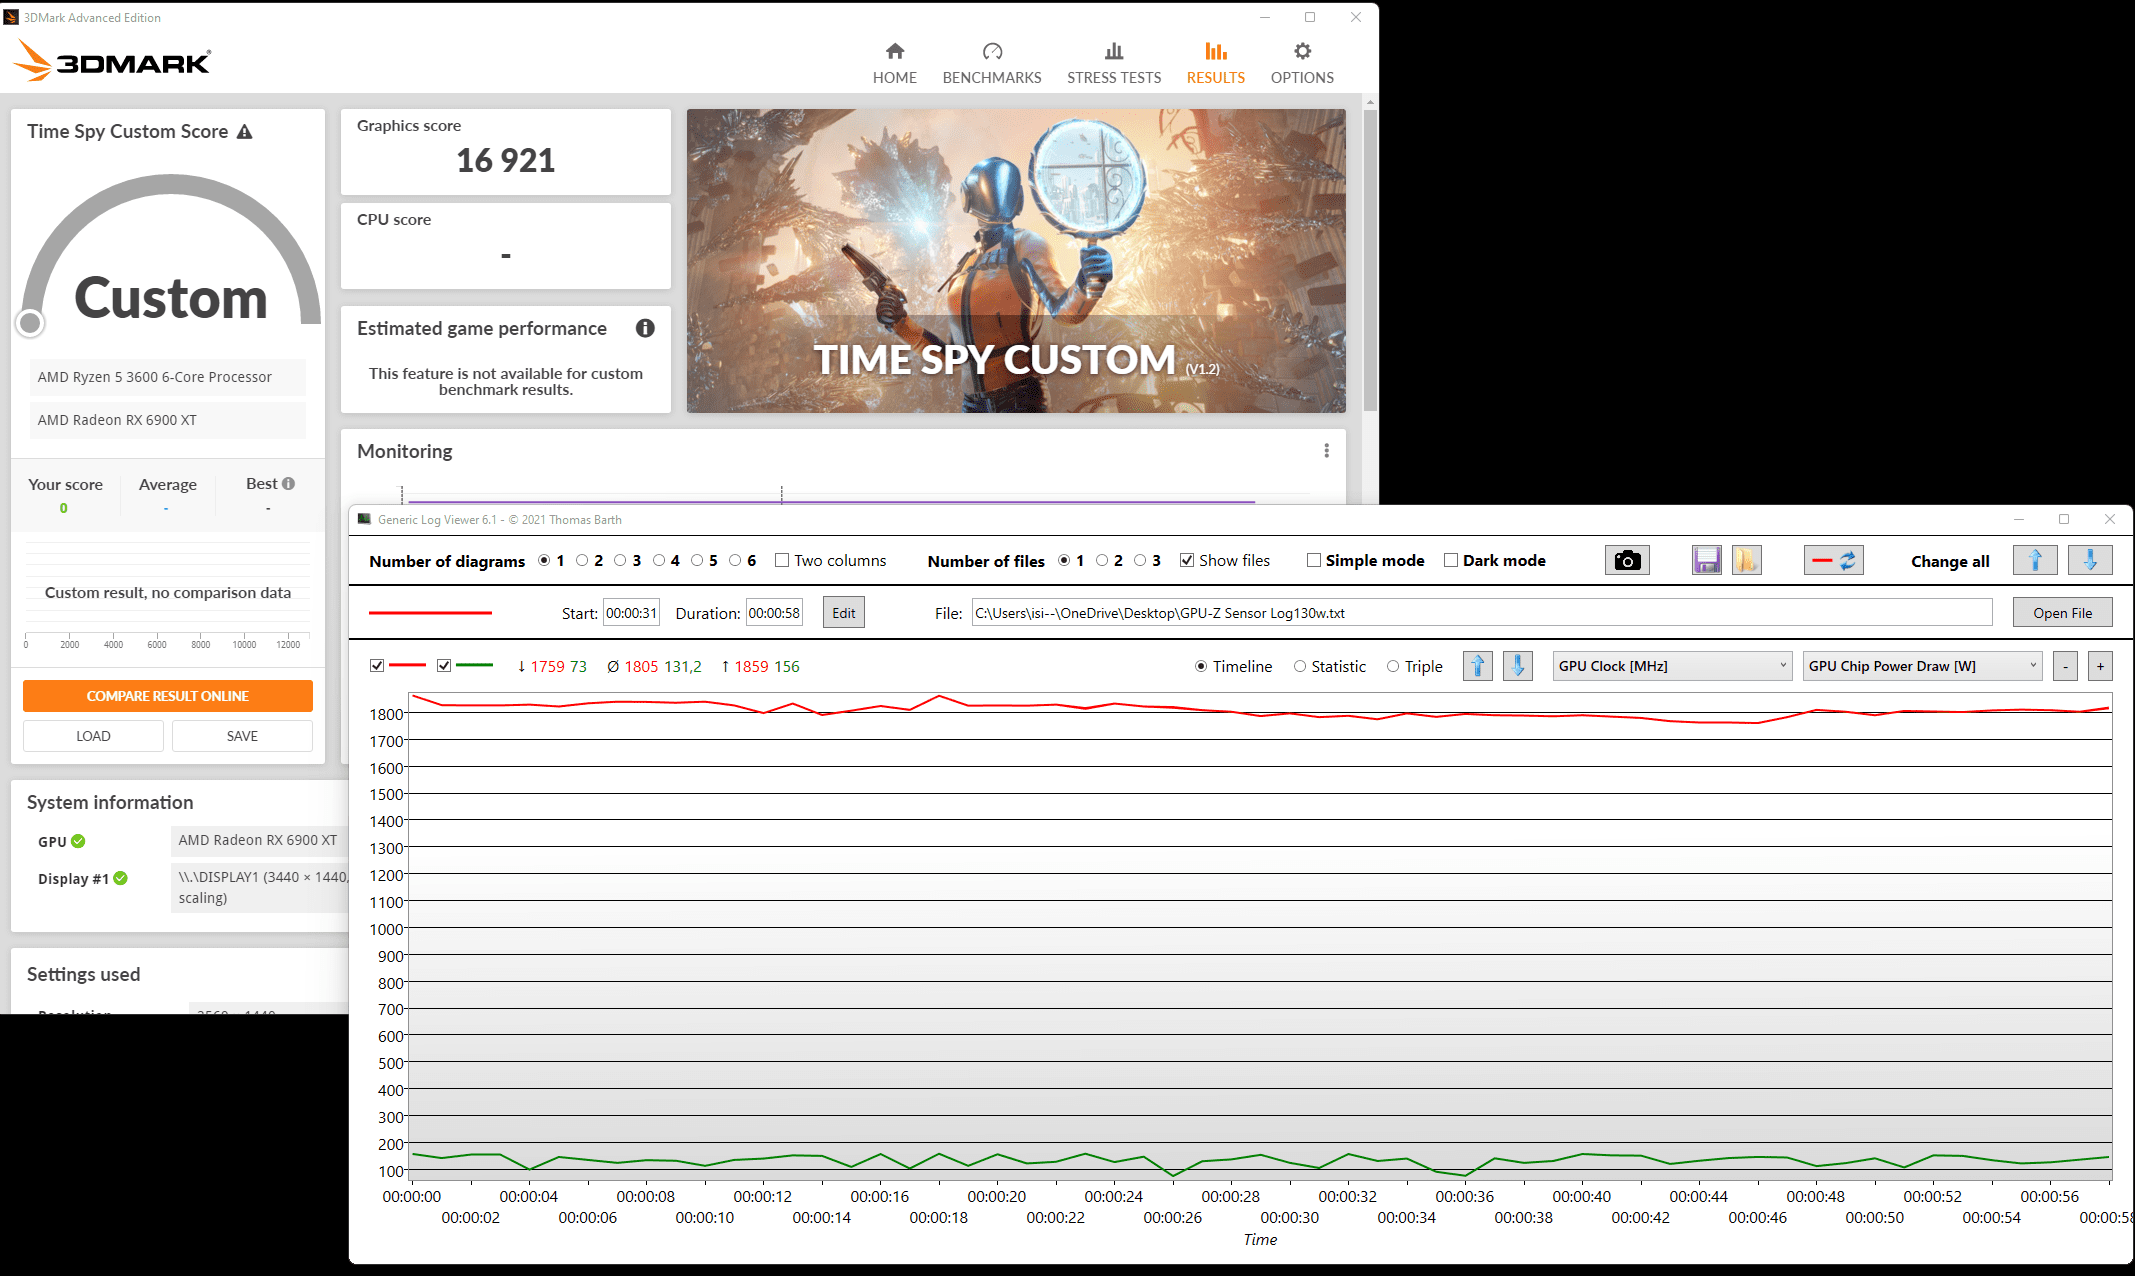This screenshot has height=1276, width=2135.
Task: Click the floppy disk save icon
Action: tap(1706, 560)
